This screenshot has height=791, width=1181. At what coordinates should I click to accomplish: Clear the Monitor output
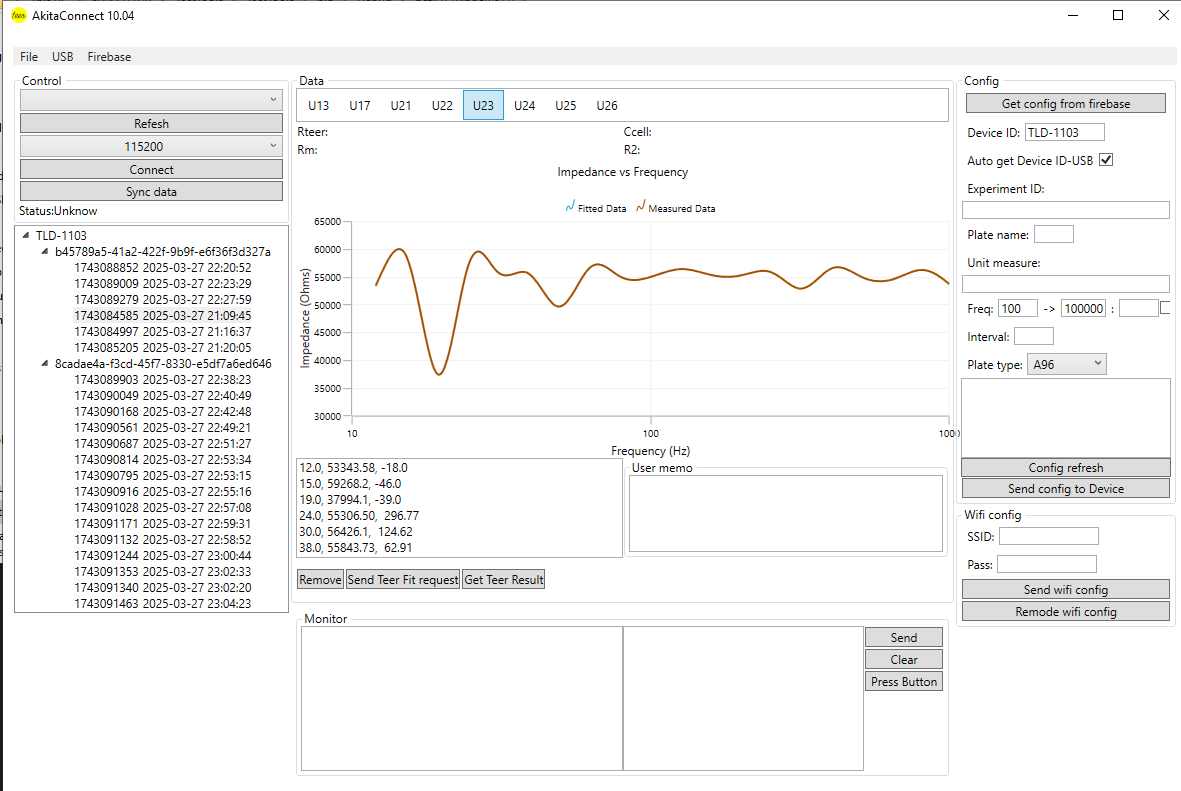(903, 659)
